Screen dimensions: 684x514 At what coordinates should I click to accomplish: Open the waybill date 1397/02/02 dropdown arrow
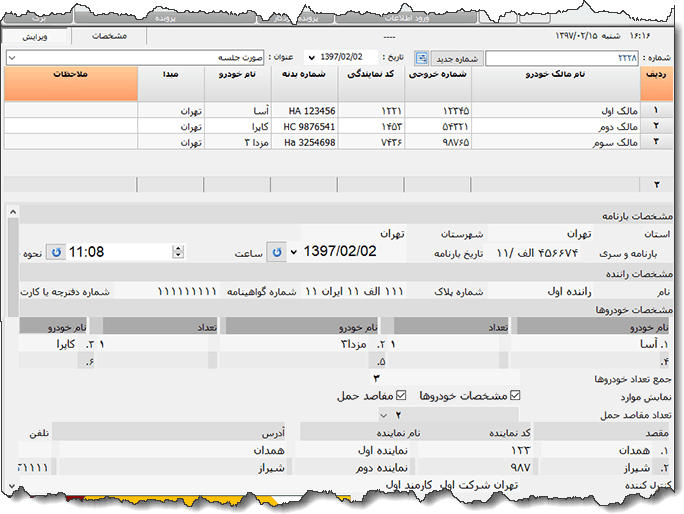tap(293, 251)
